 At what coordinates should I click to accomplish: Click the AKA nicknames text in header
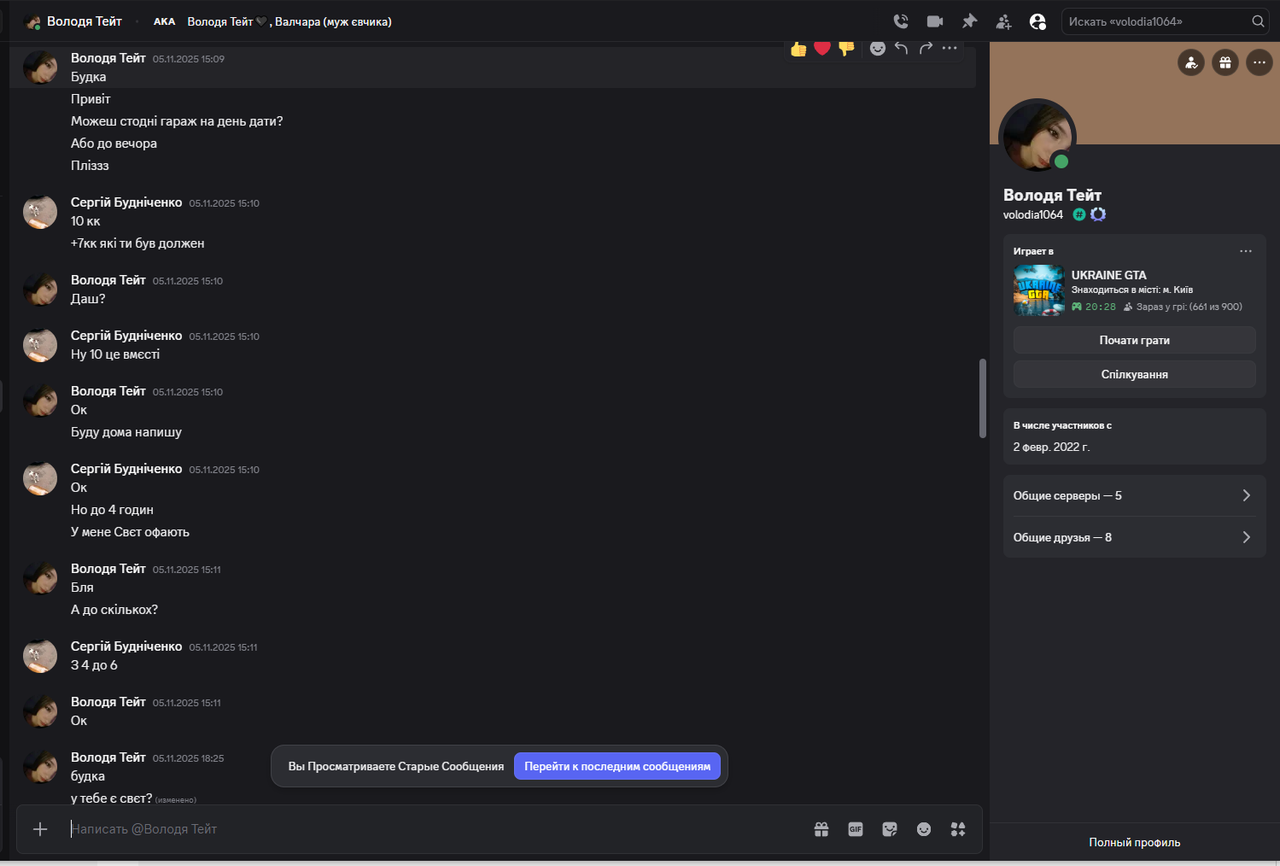pyautogui.click(x=289, y=21)
